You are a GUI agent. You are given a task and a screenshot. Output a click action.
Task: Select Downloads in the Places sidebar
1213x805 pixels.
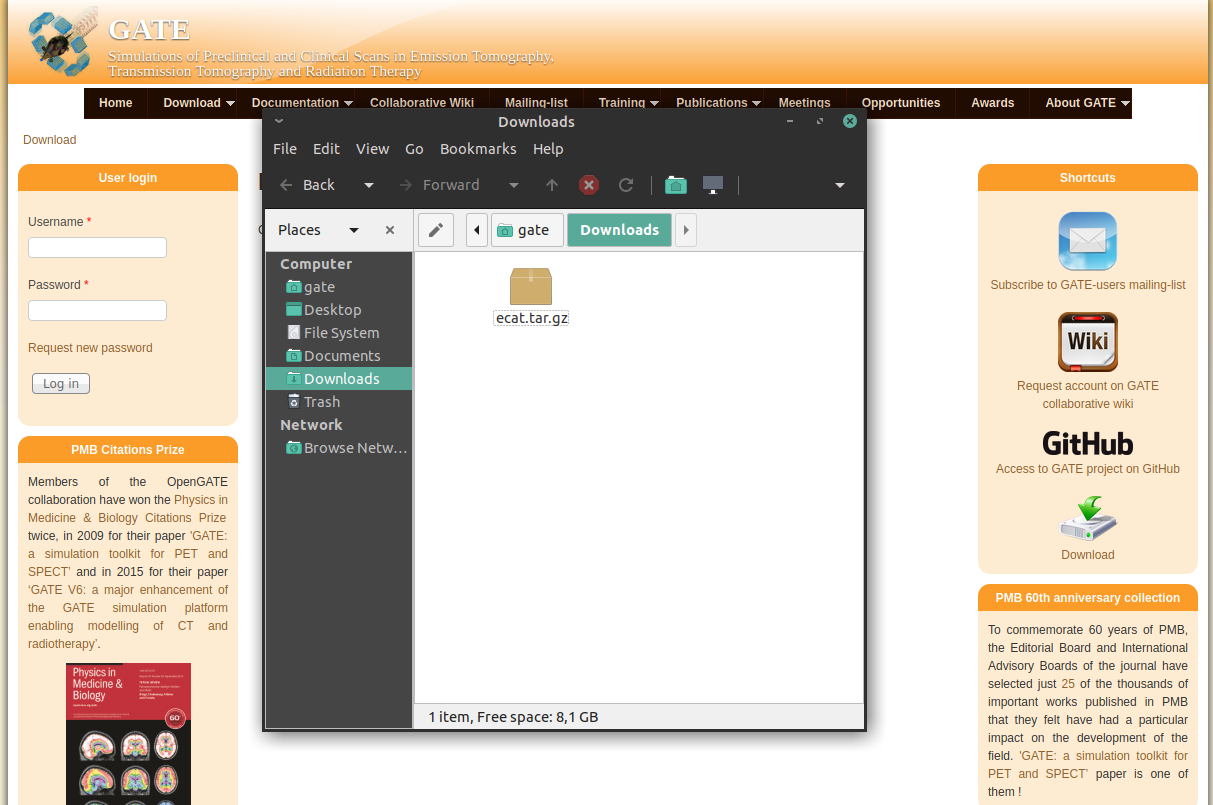pyautogui.click(x=339, y=379)
